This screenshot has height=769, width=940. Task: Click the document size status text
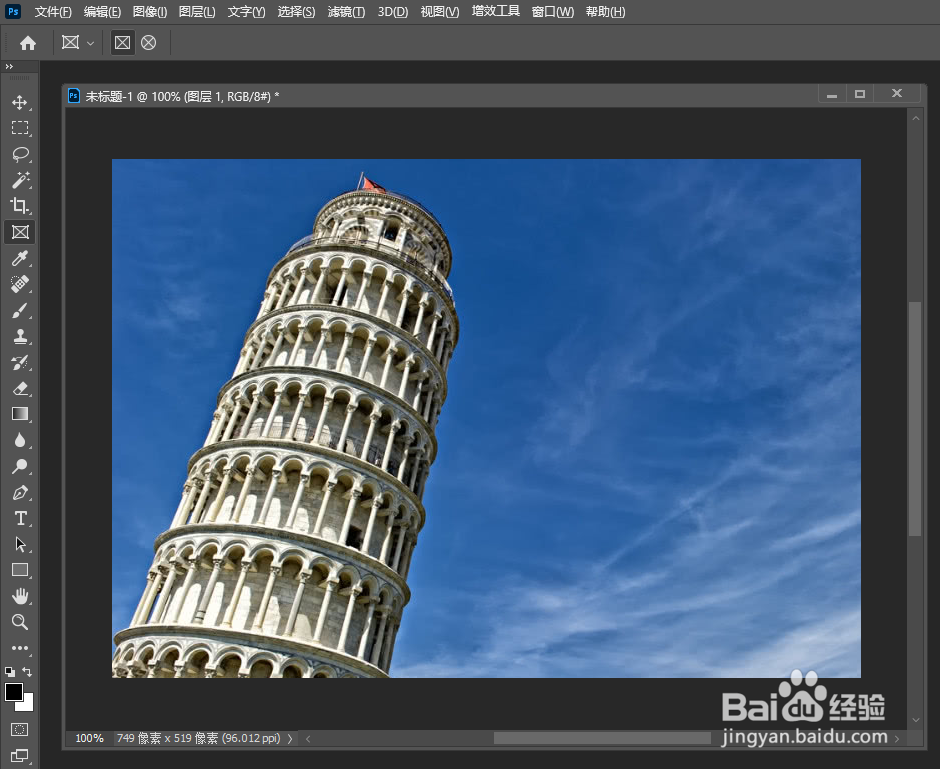[198, 738]
